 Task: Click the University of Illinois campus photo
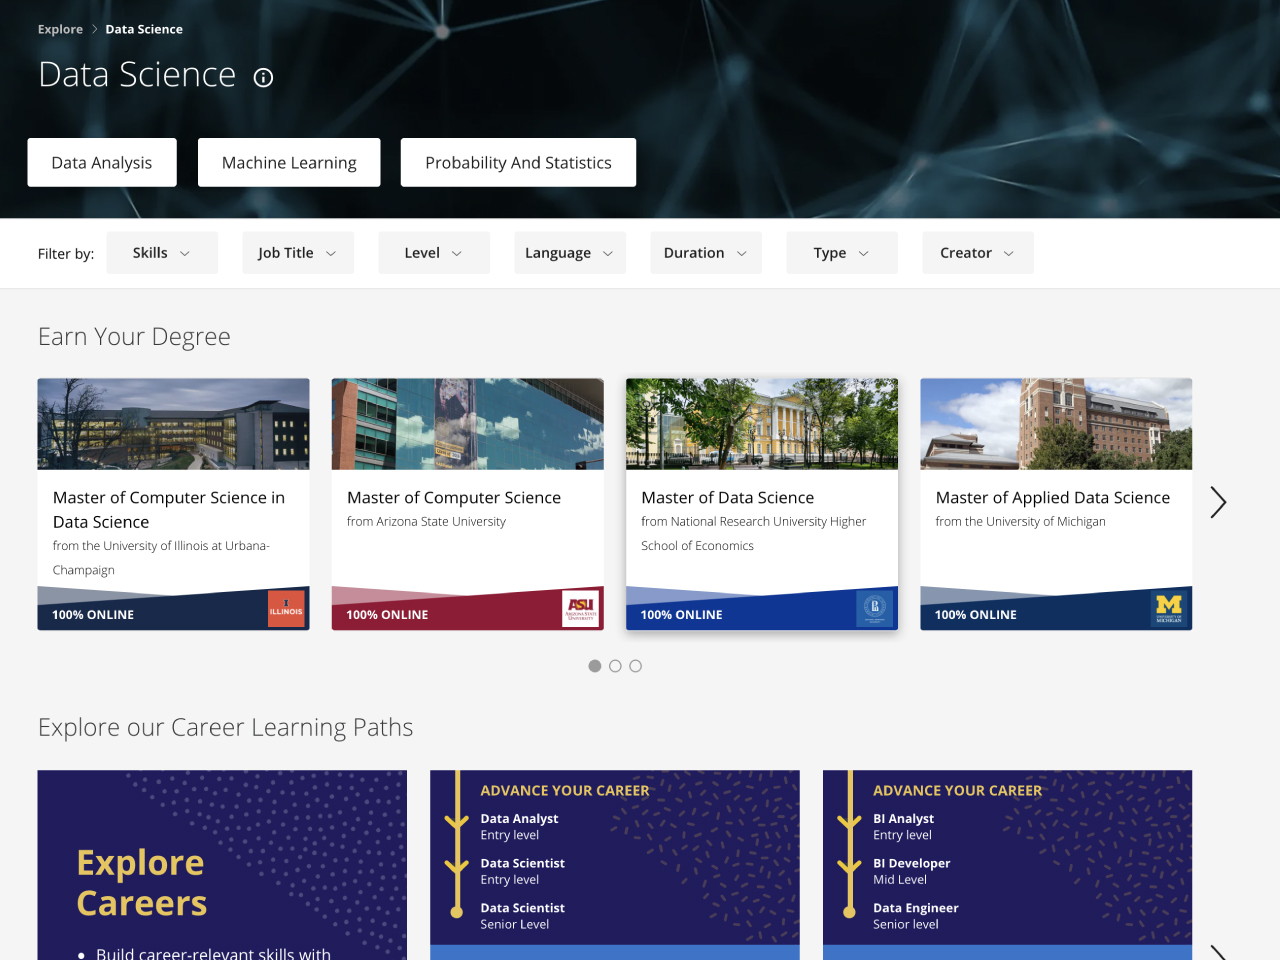173,424
